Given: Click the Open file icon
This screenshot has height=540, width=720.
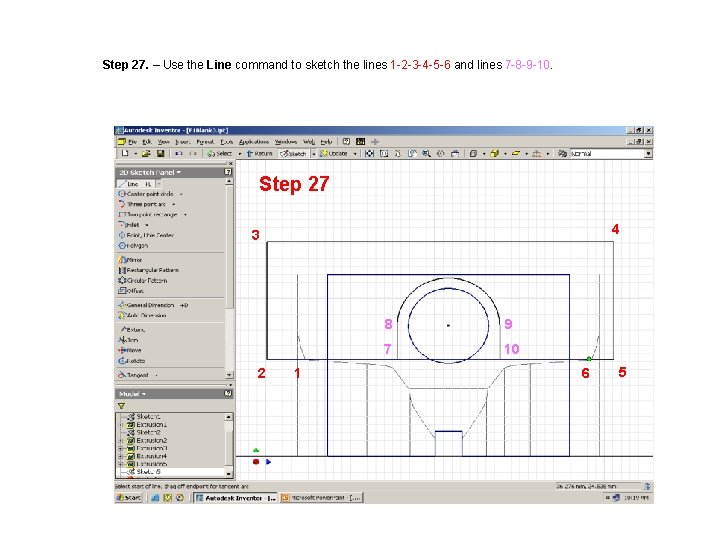Looking at the screenshot, I should pyautogui.click(x=146, y=153).
